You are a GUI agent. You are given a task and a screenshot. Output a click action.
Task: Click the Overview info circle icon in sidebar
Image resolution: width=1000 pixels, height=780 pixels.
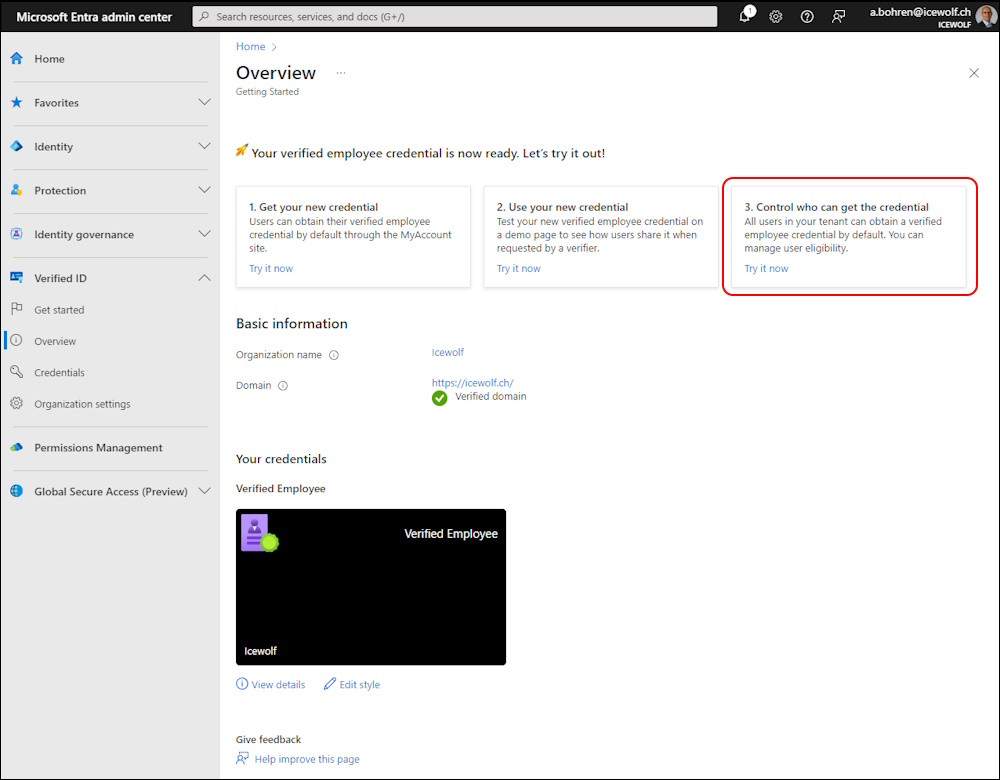point(17,340)
